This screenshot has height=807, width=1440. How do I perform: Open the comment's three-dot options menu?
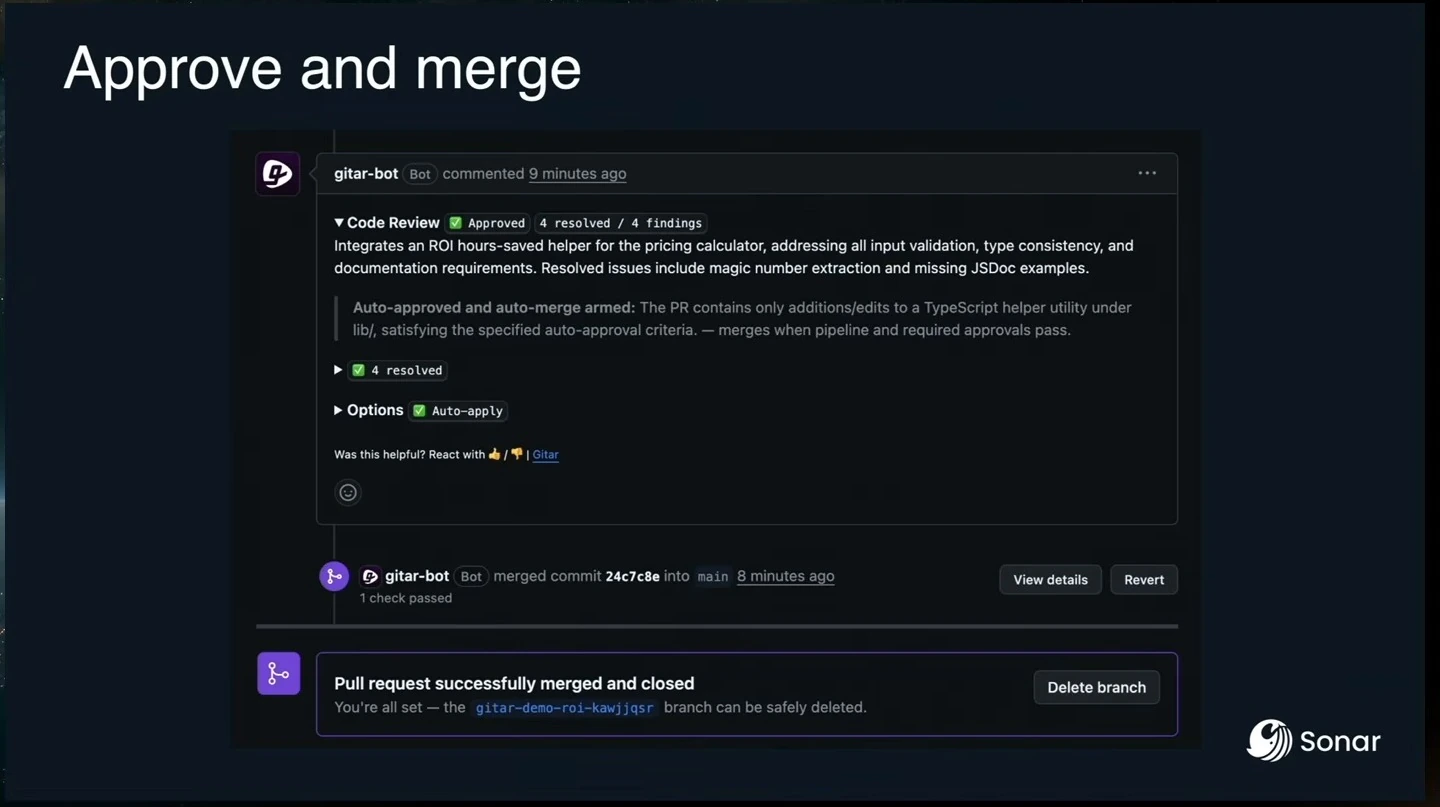point(1147,173)
